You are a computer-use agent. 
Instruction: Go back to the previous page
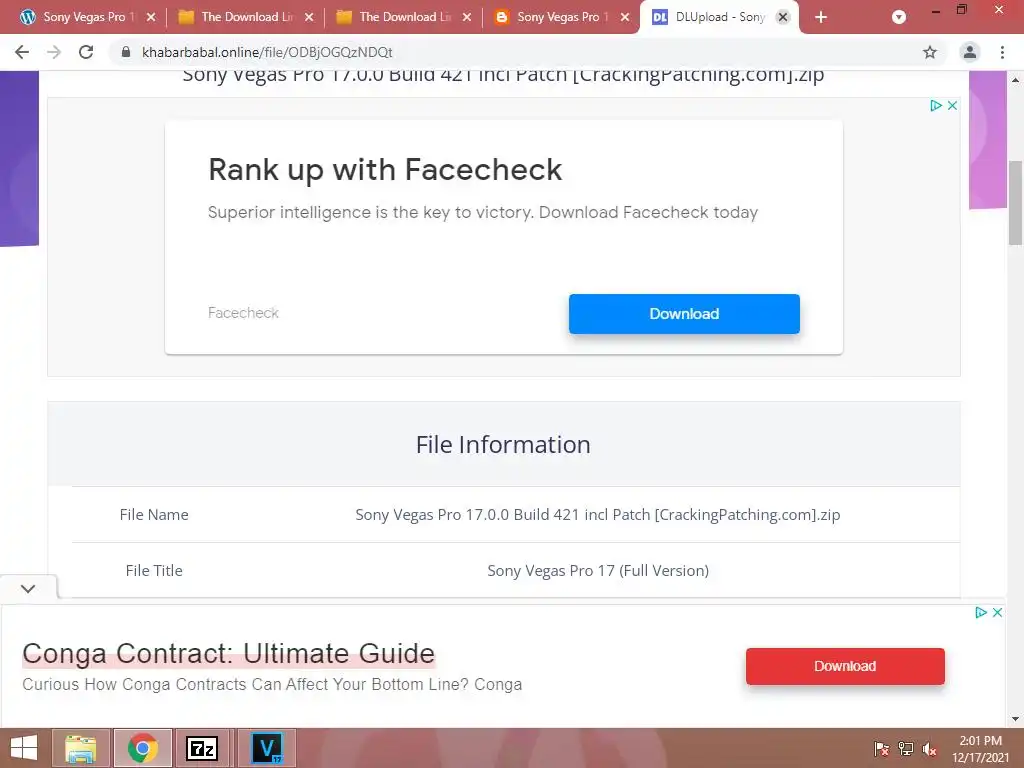22,52
